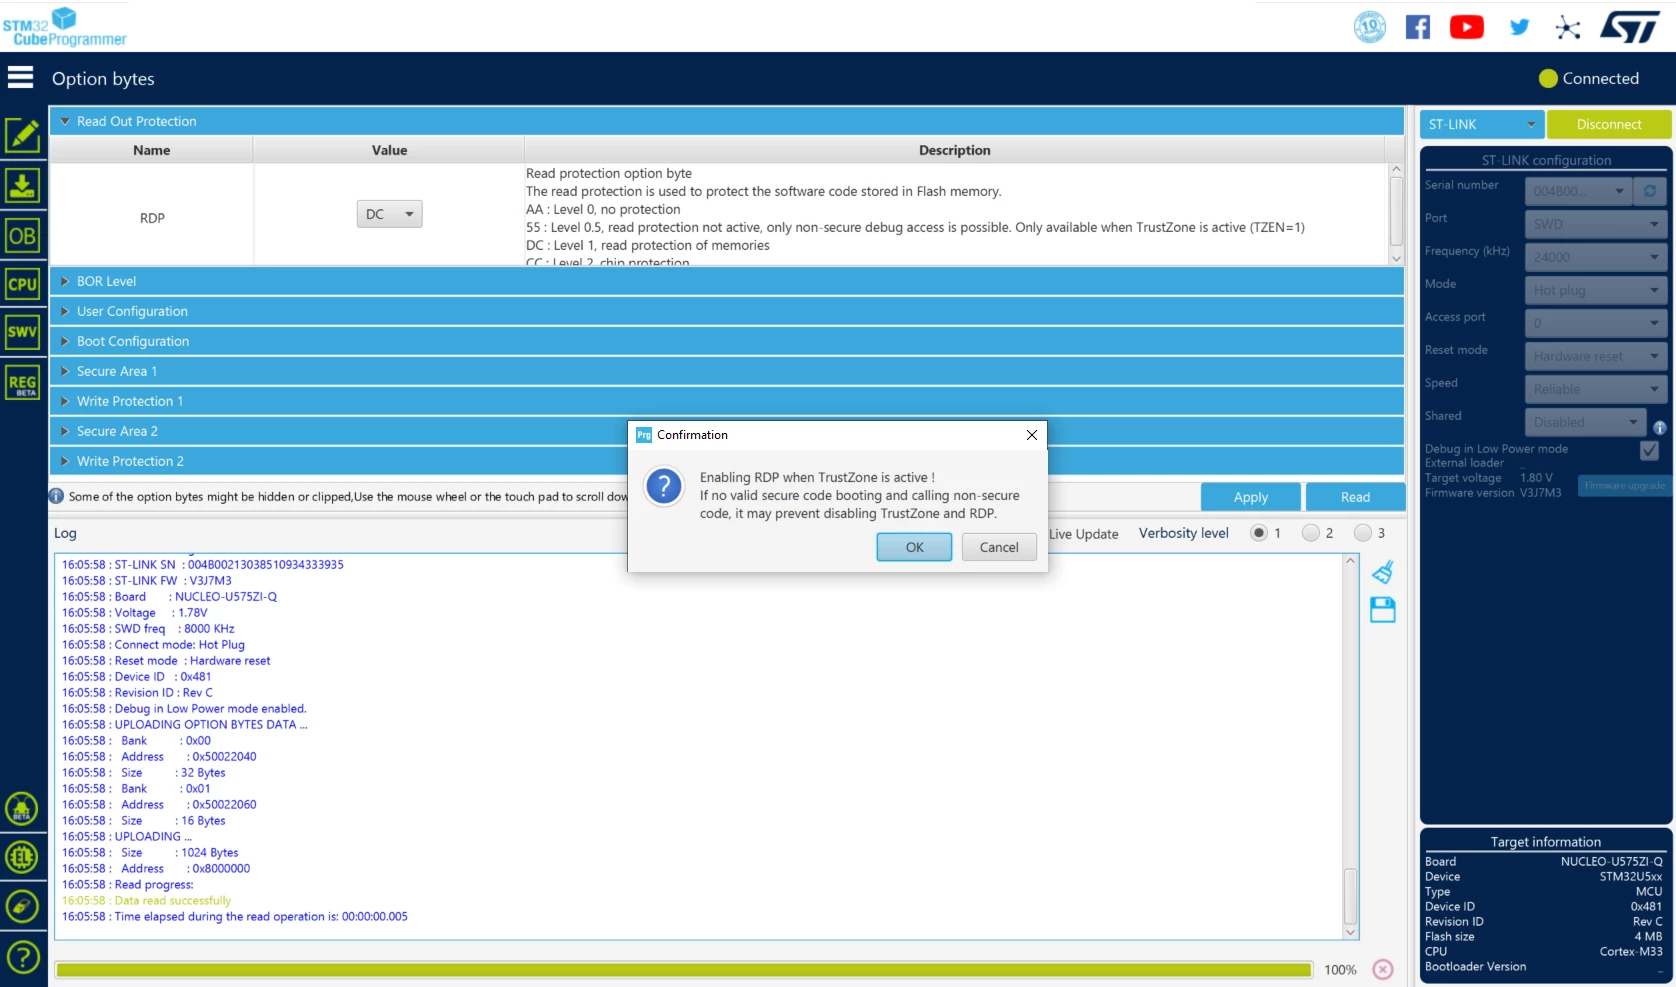
Task: Cancel progress with the red X icon
Action: pos(1383,969)
